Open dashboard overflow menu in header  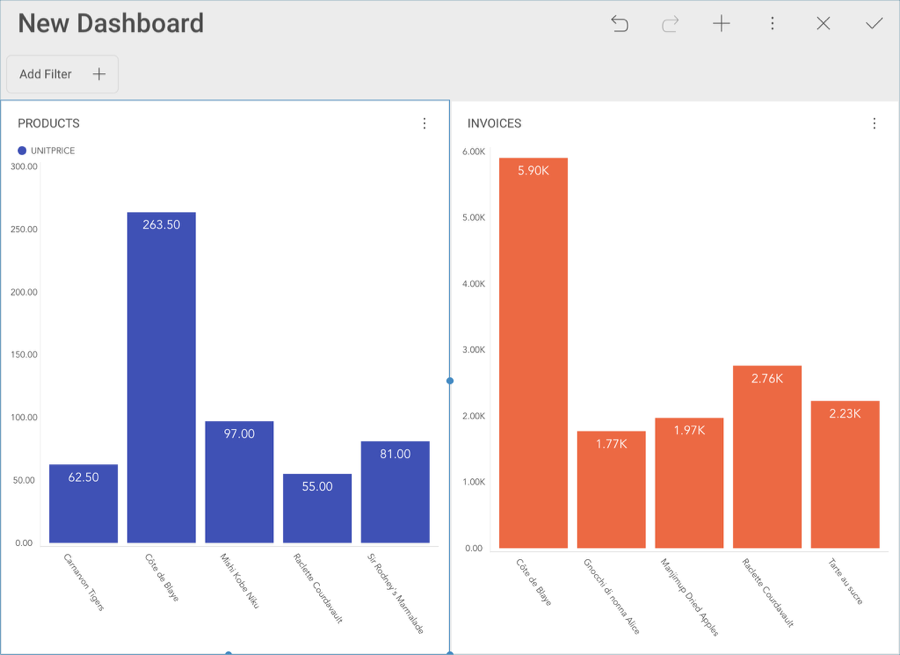pos(772,24)
